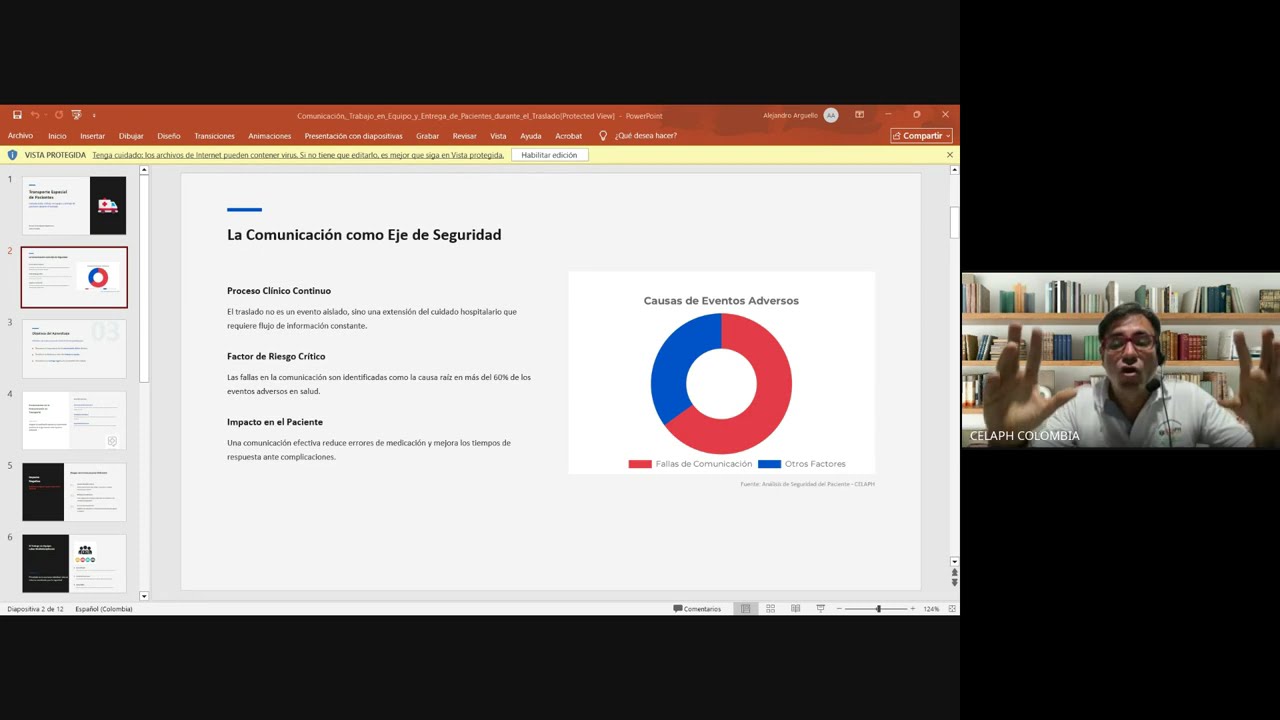Open the Revisar tab
This screenshot has height=720, width=1280.
(x=464, y=136)
